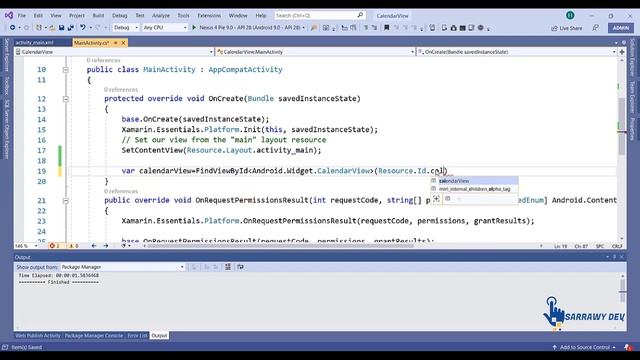
Task: Open Android device manager icon
Action: pos(444,27)
